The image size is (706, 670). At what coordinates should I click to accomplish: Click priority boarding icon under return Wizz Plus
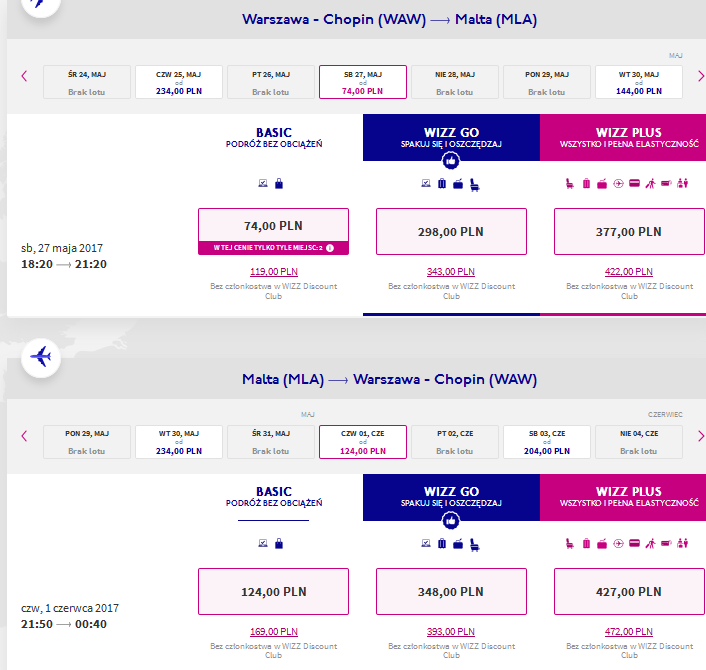(x=650, y=543)
